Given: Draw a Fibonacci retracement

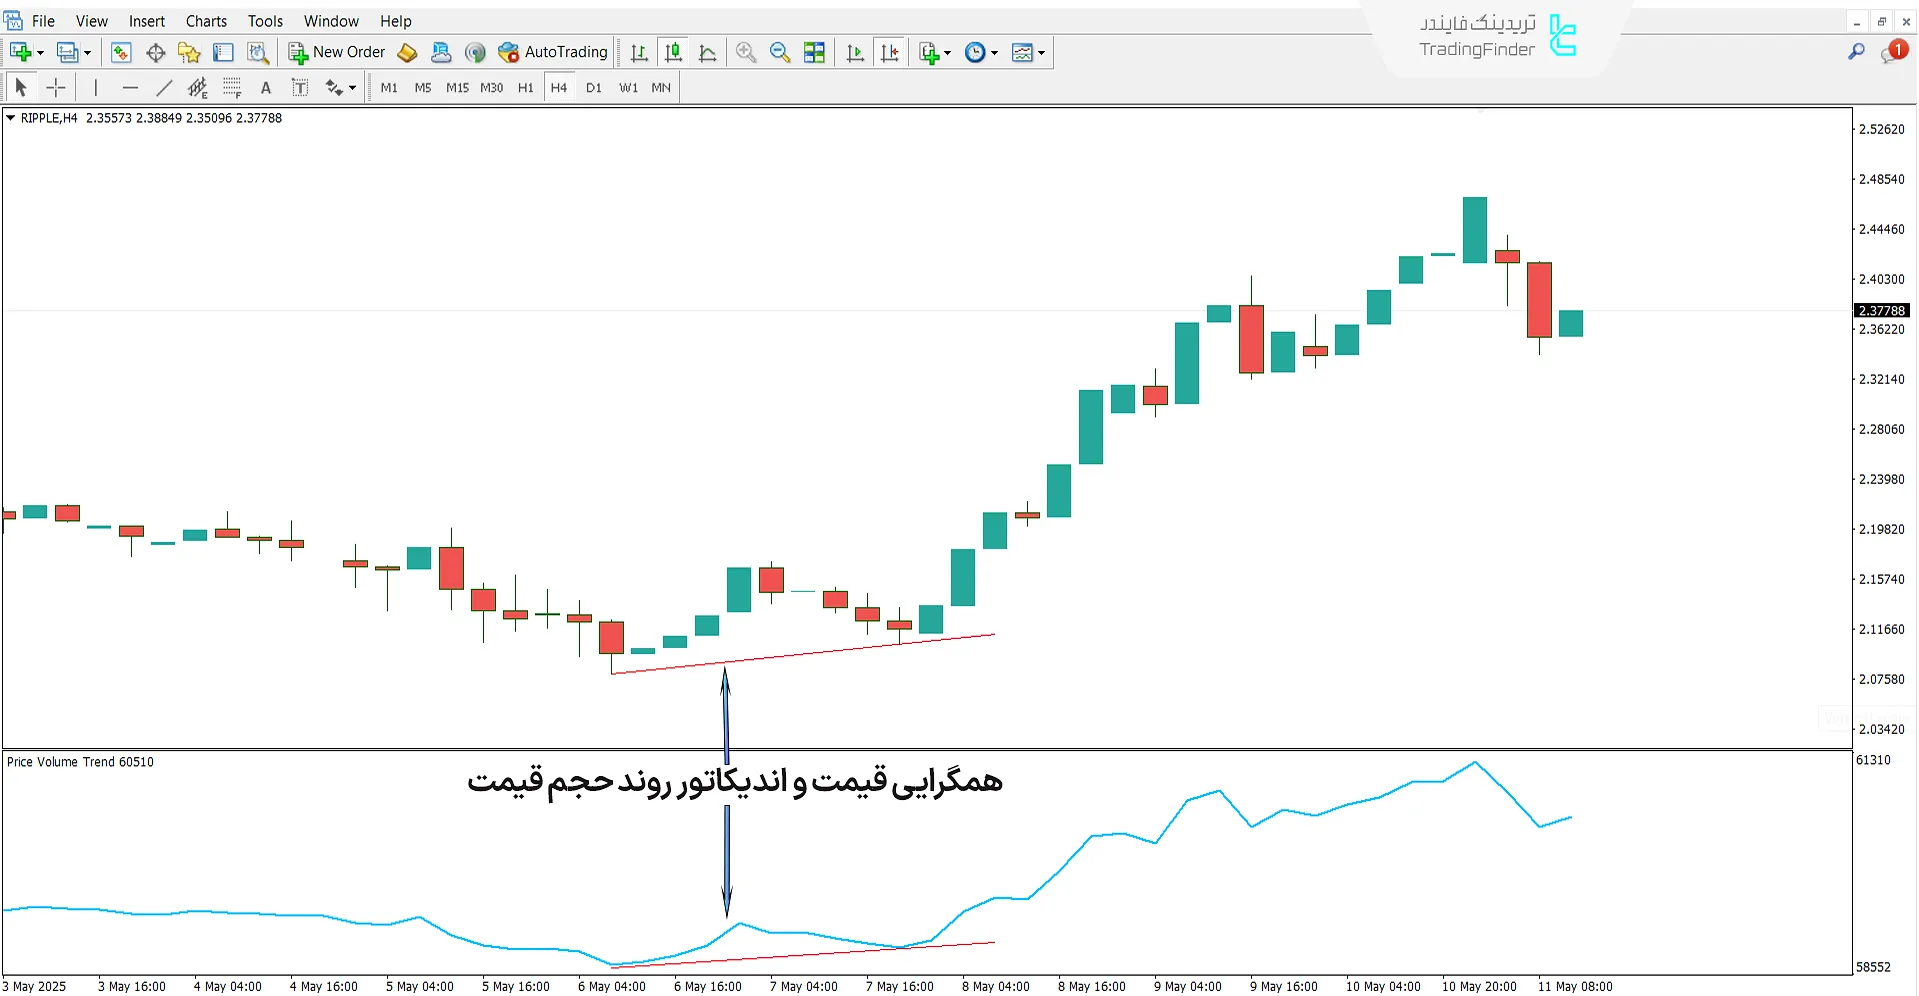Looking at the screenshot, I should point(232,87).
